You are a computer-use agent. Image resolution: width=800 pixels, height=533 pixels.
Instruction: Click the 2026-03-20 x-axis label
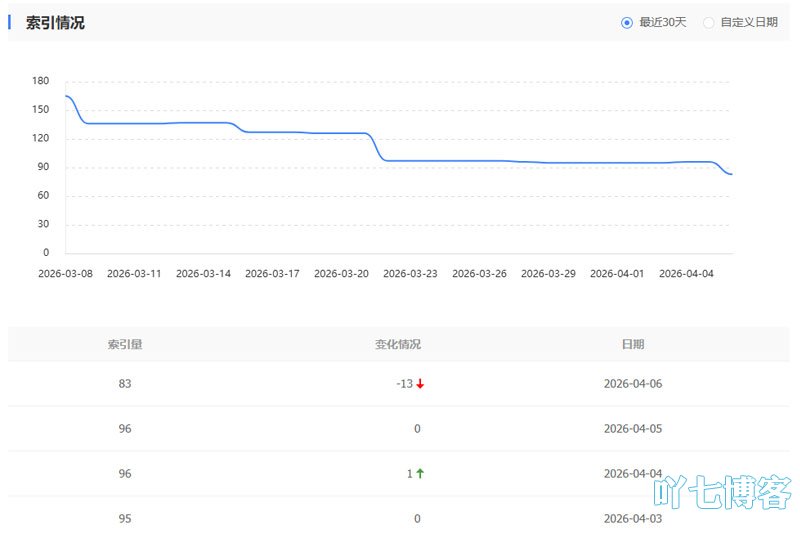[341, 273]
